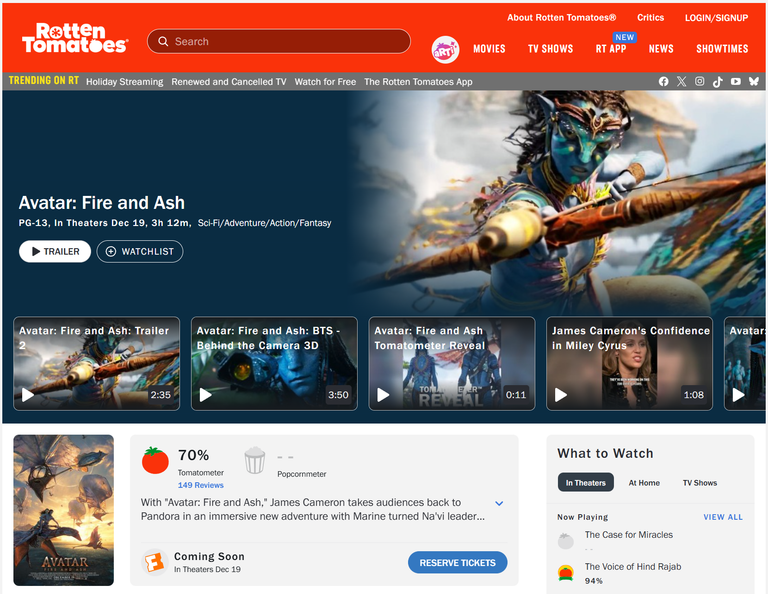Open the YouTube channel icon
The image size is (768, 594).
pos(736,82)
